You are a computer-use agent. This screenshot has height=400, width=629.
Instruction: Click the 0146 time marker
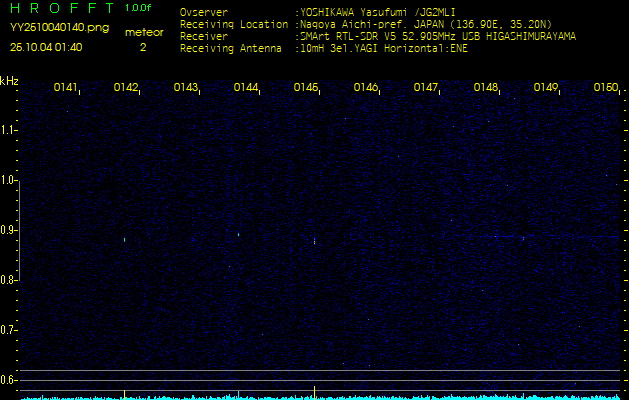[x=365, y=87]
